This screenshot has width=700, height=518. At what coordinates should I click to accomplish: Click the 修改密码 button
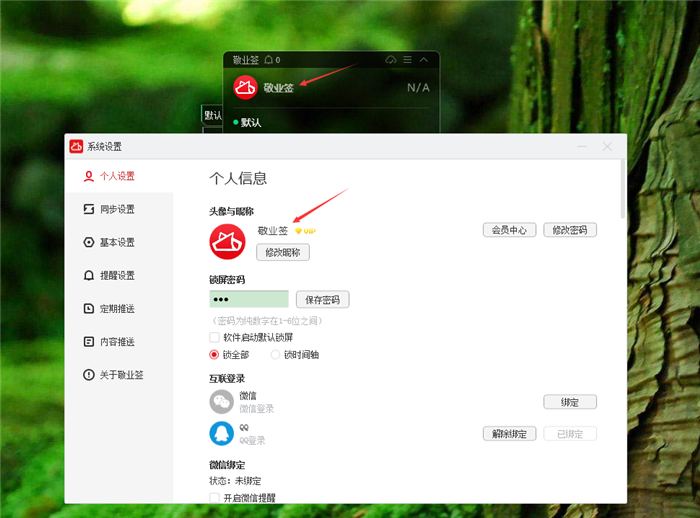pos(570,230)
